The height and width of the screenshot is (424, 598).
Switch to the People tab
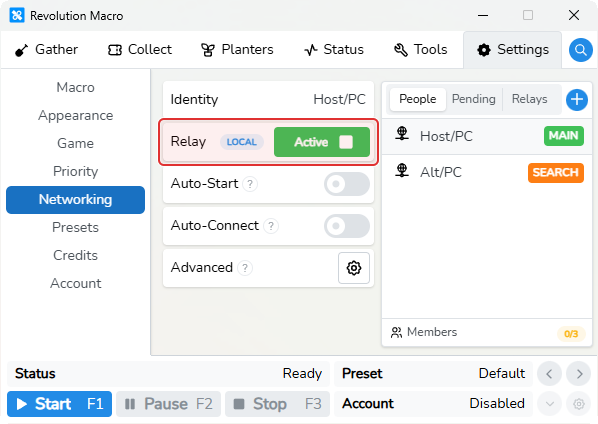(x=418, y=99)
